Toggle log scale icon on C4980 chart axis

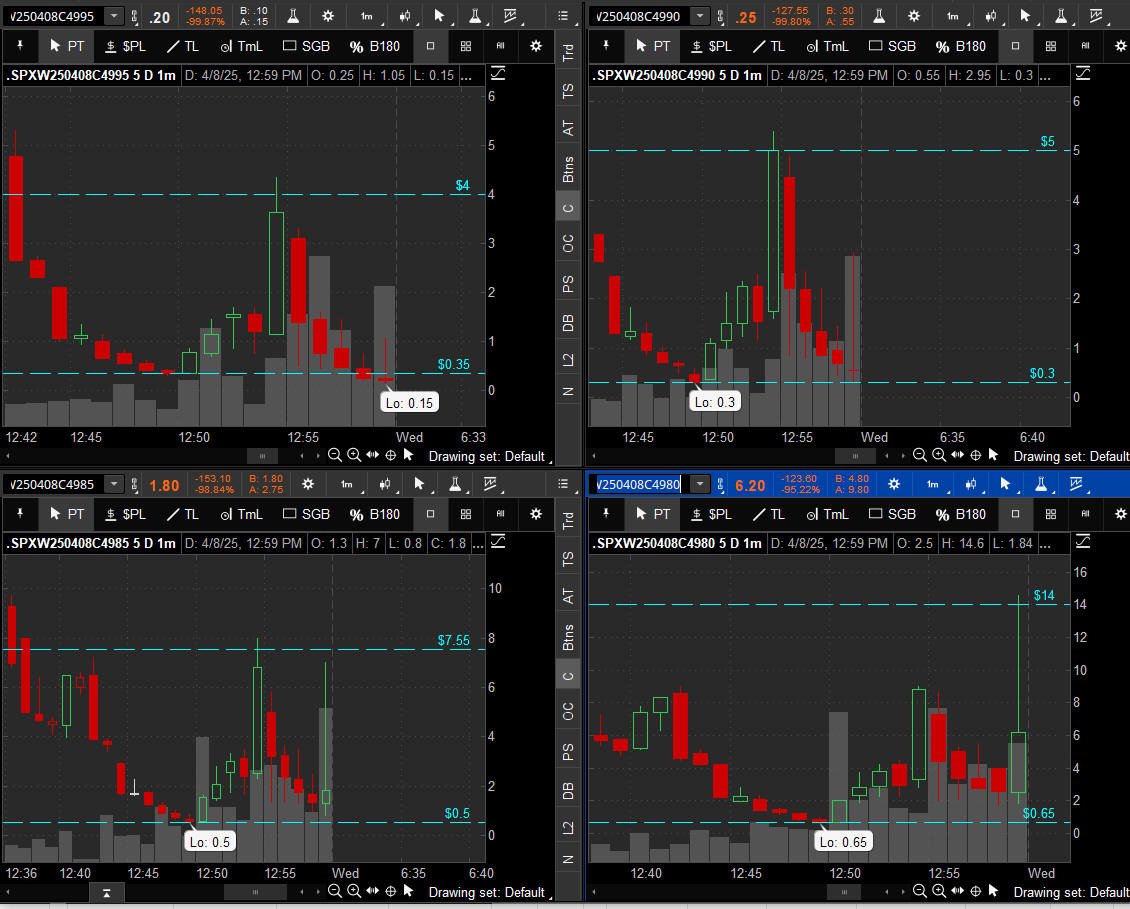pos(1082,541)
